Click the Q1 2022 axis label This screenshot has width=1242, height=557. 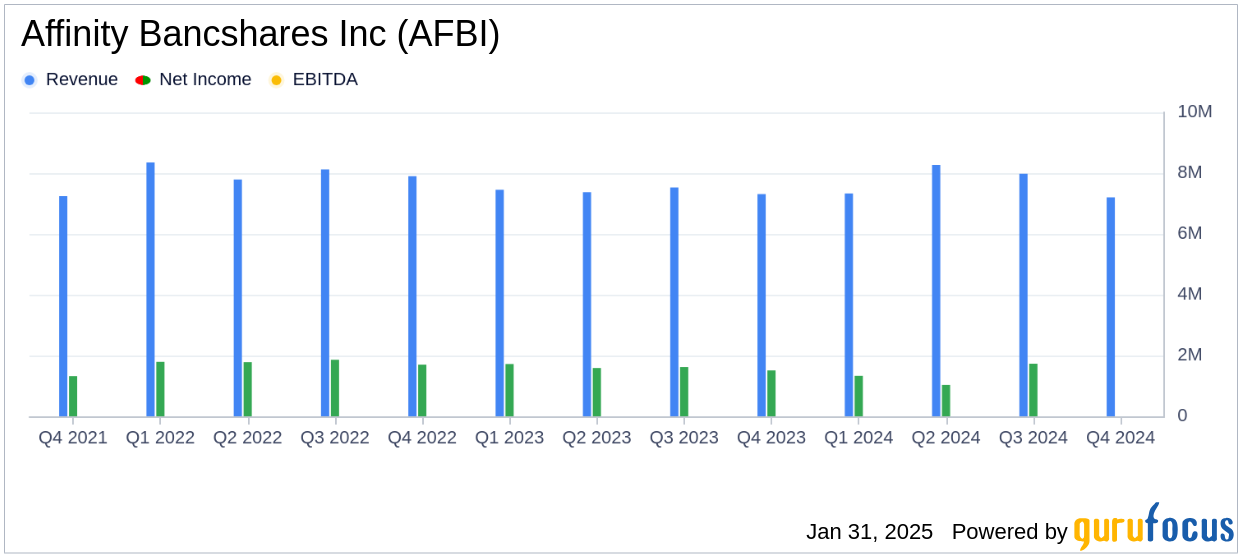tap(160, 438)
